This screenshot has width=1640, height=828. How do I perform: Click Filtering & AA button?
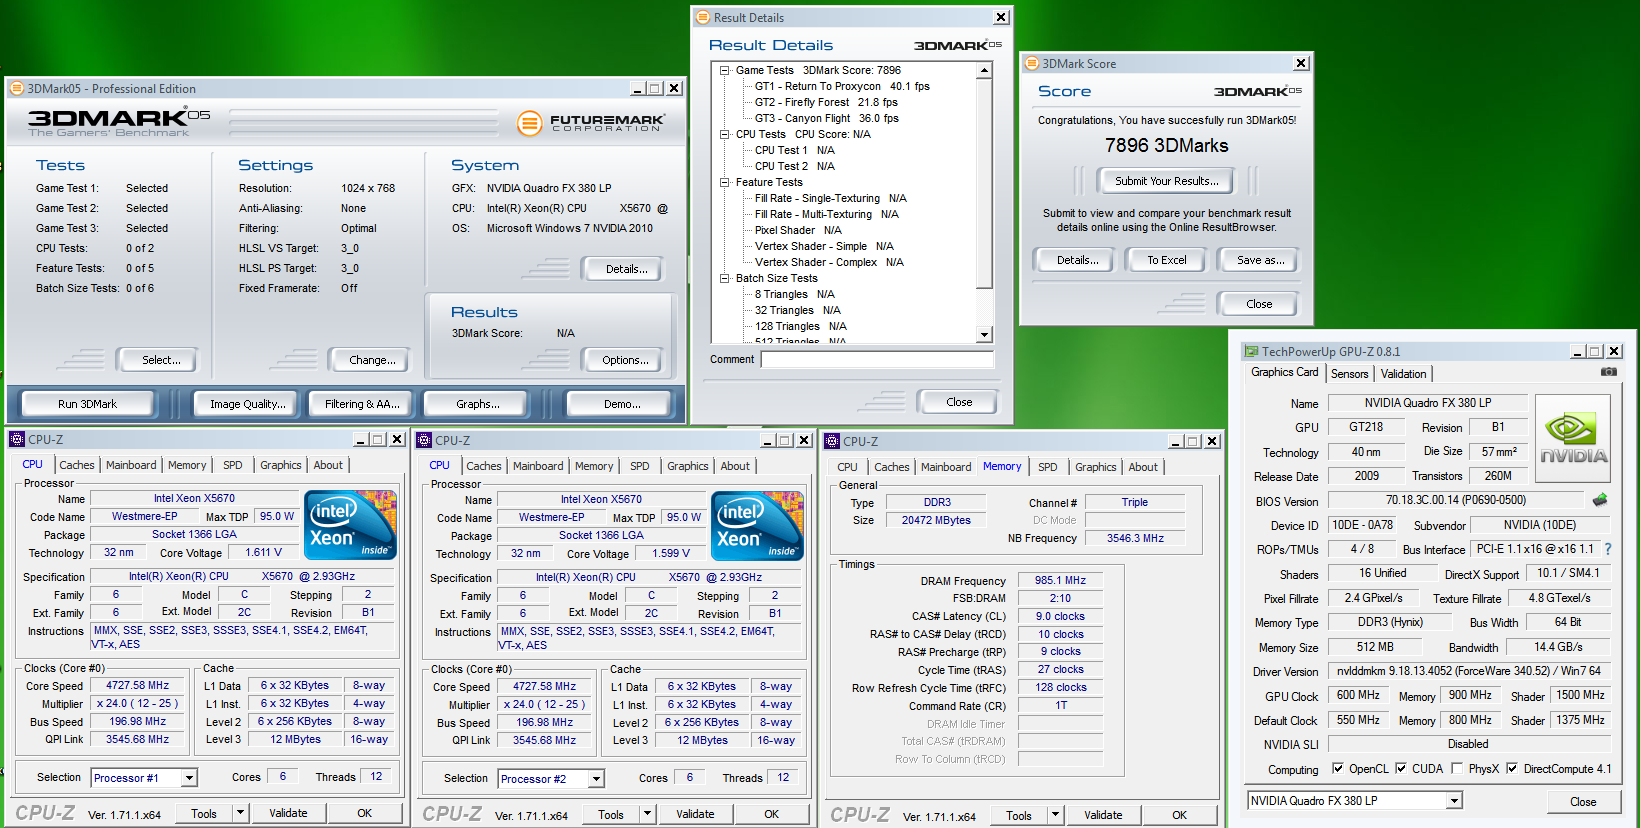[361, 404]
